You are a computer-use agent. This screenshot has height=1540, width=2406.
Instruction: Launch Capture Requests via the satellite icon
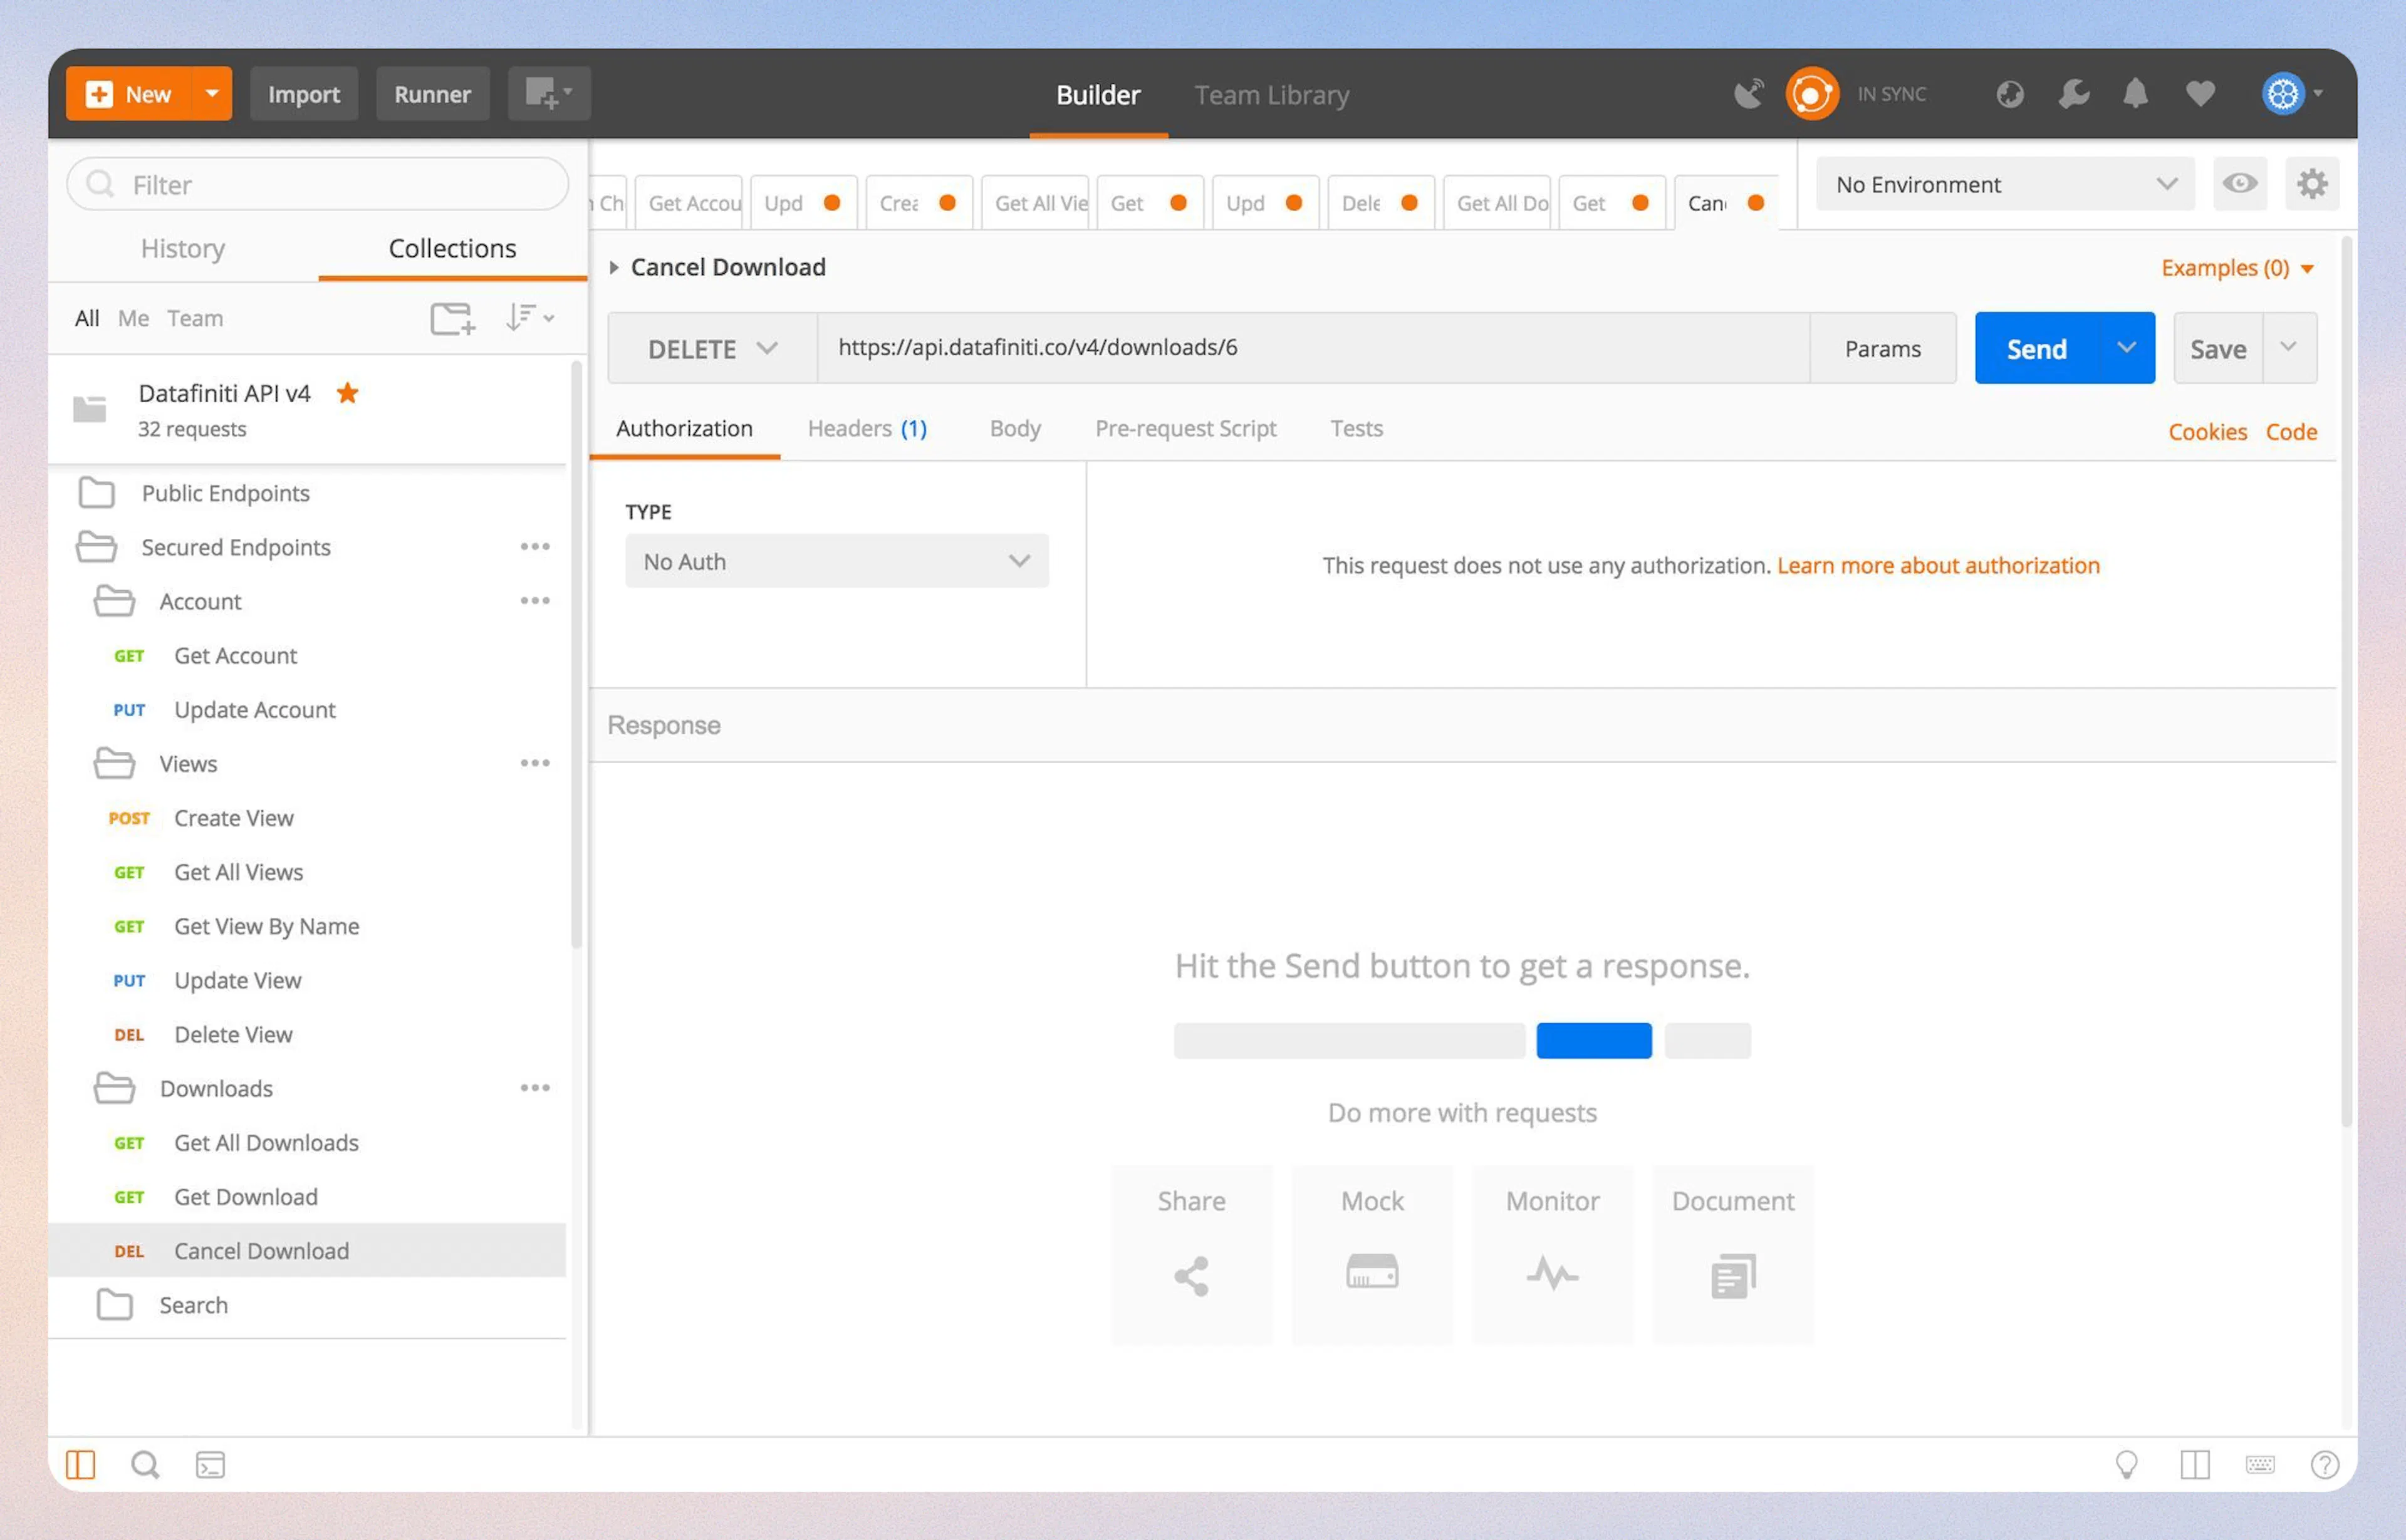tap(1749, 93)
